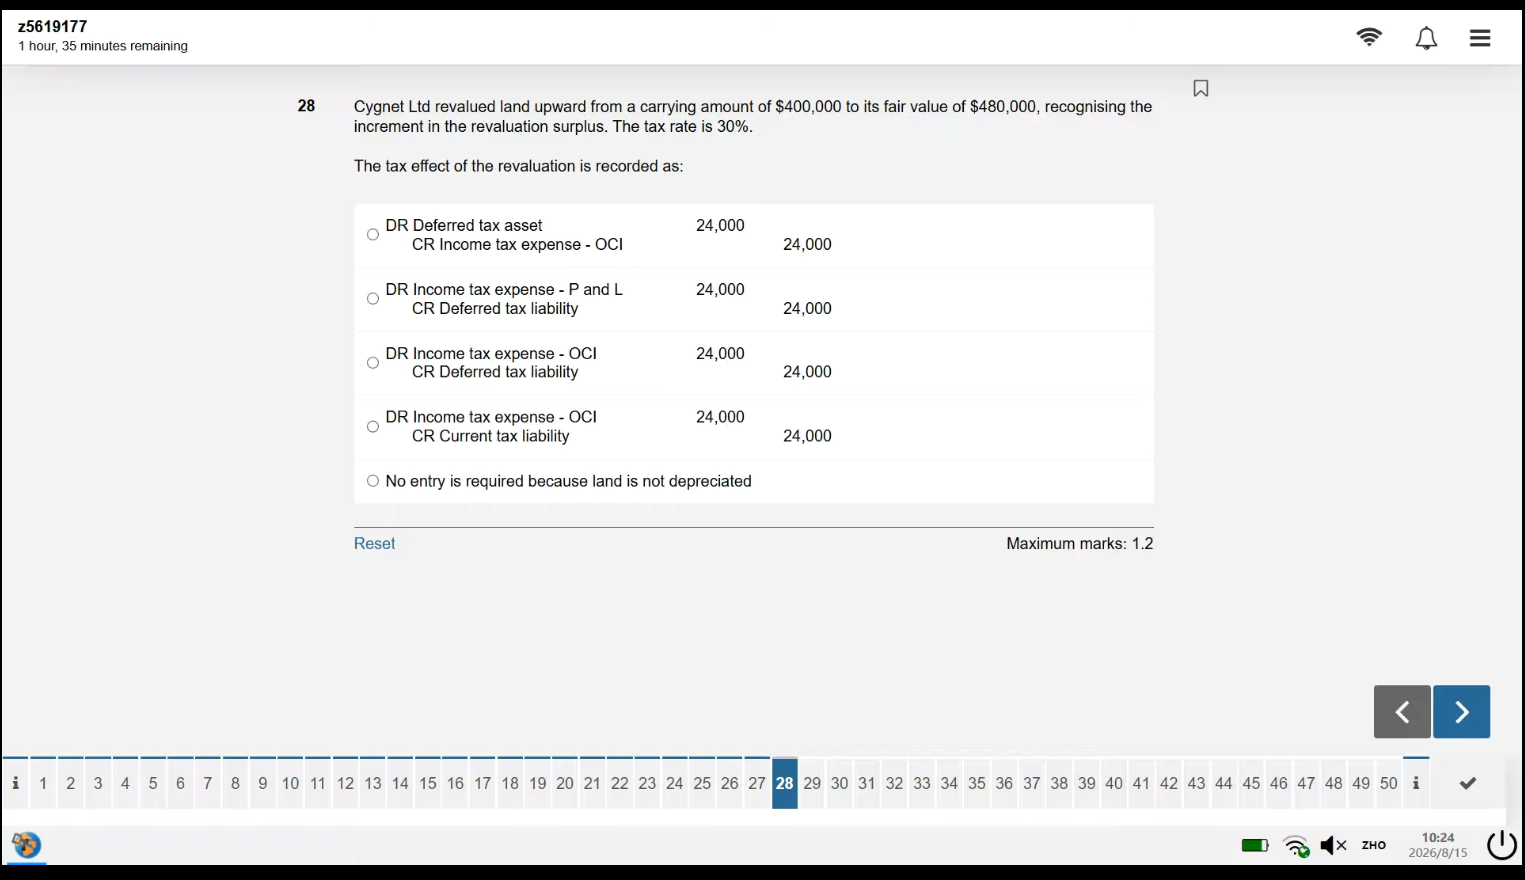Jump to question 40 in navigator
The width and height of the screenshot is (1525, 880).
[x=1114, y=783]
